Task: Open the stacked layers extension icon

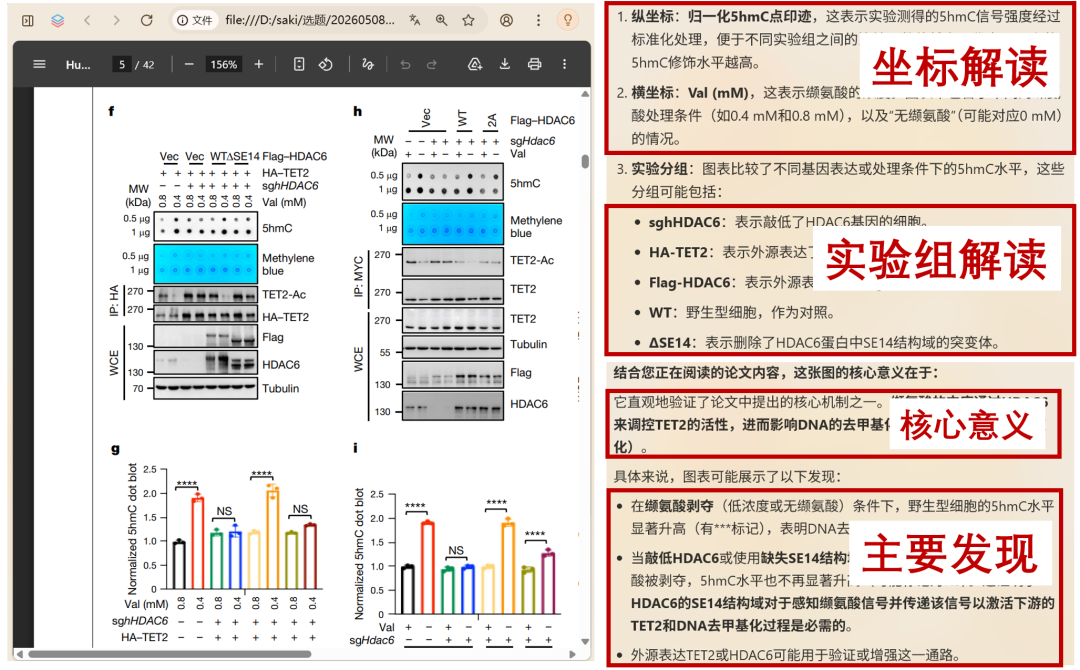Action: click(58, 21)
